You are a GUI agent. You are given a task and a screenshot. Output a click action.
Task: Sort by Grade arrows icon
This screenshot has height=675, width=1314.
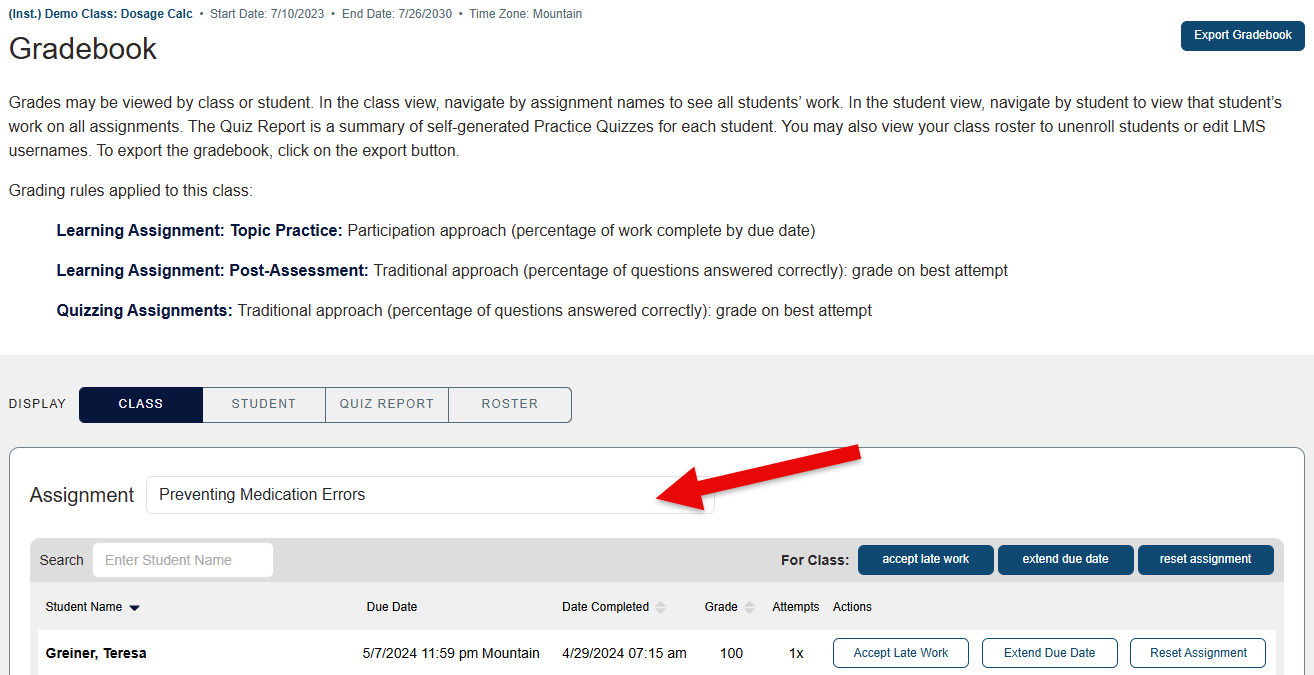pyautogui.click(x=750, y=607)
